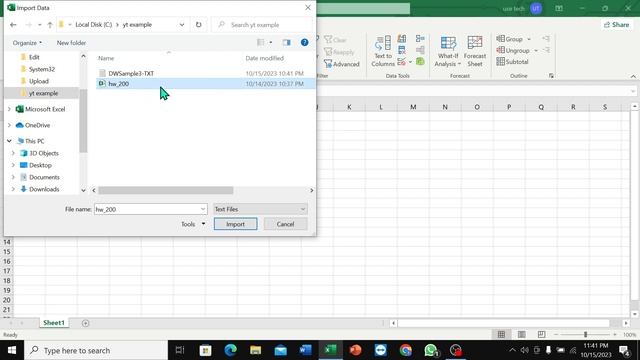Click the Forecast Sheet icon
Screen dimensions: 640x360
click(x=475, y=51)
